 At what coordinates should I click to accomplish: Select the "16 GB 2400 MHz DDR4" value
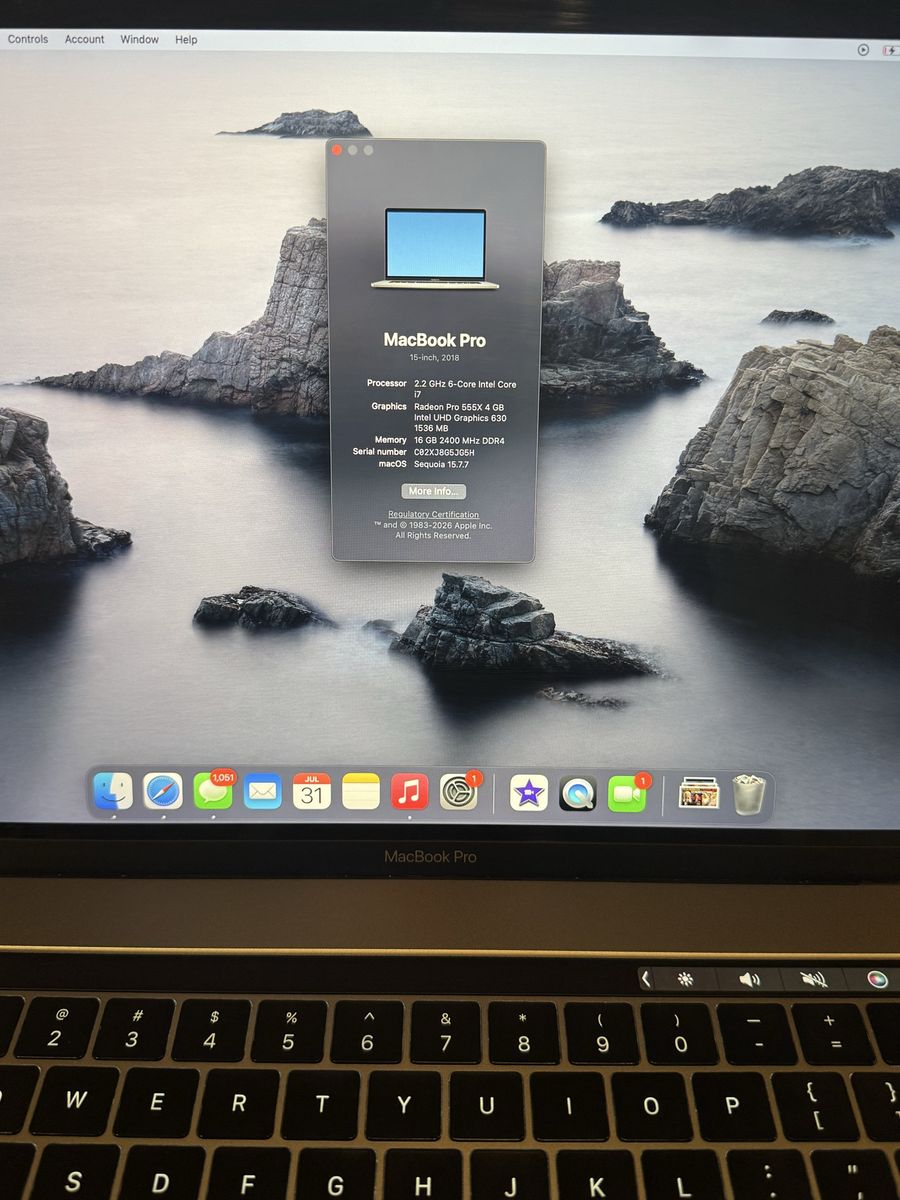point(459,440)
